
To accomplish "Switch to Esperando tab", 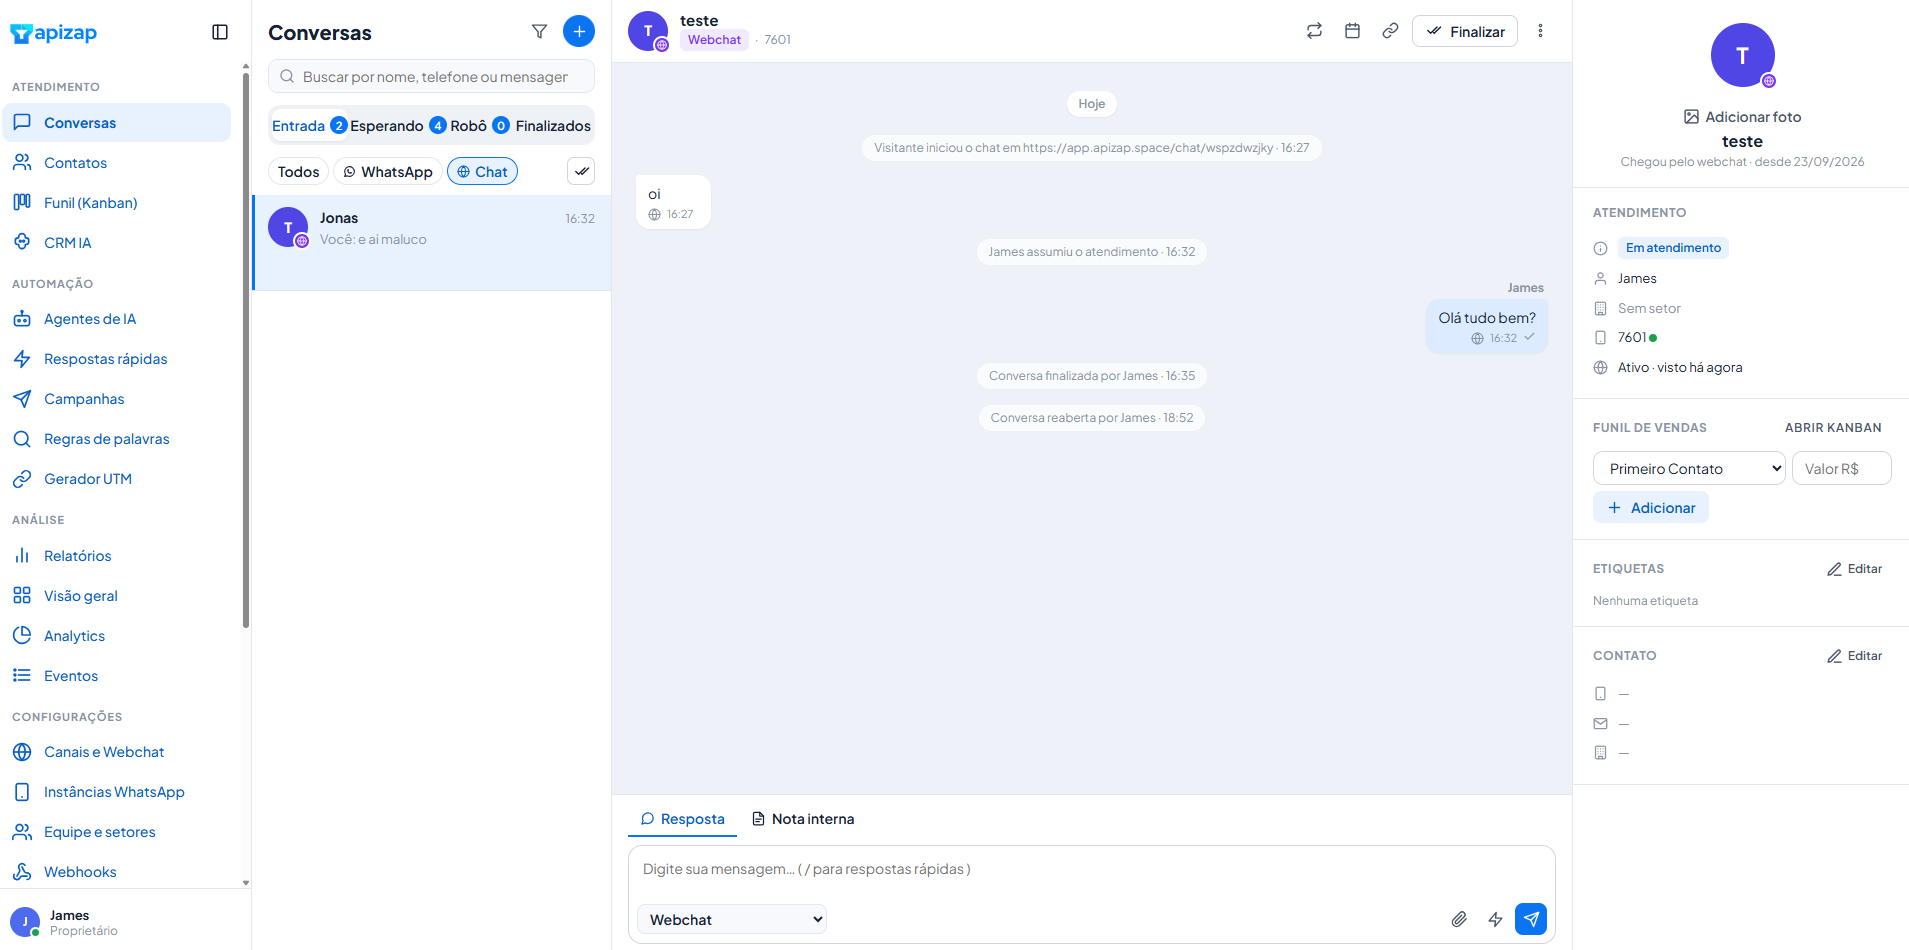I will (397, 126).
